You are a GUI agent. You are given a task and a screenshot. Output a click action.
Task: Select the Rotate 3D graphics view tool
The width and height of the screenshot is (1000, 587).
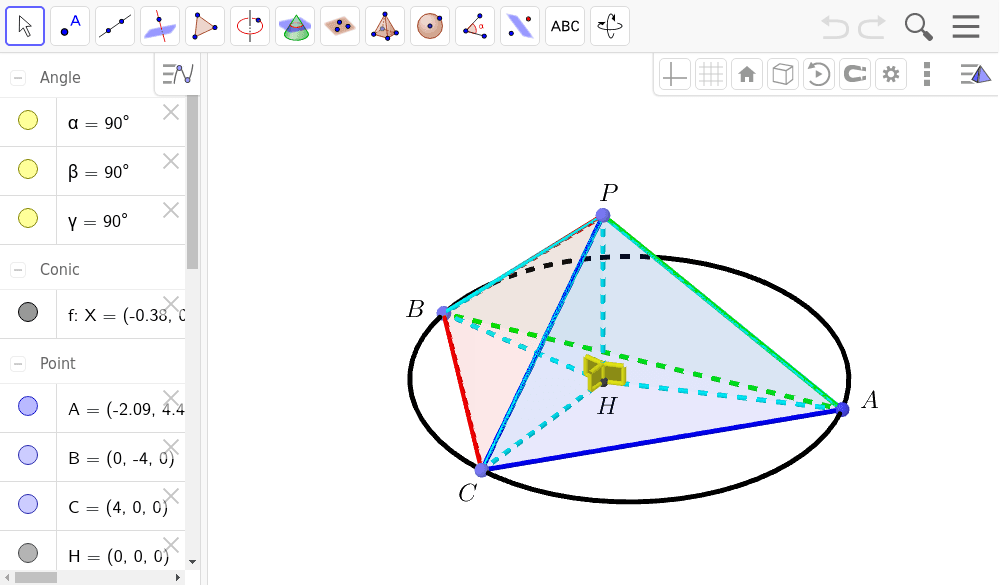610,26
